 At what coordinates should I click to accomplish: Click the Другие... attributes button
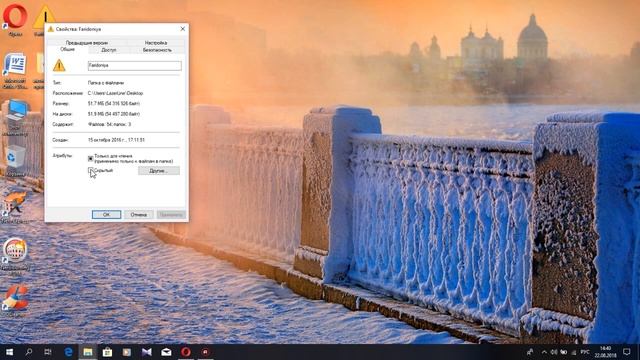pos(159,171)
